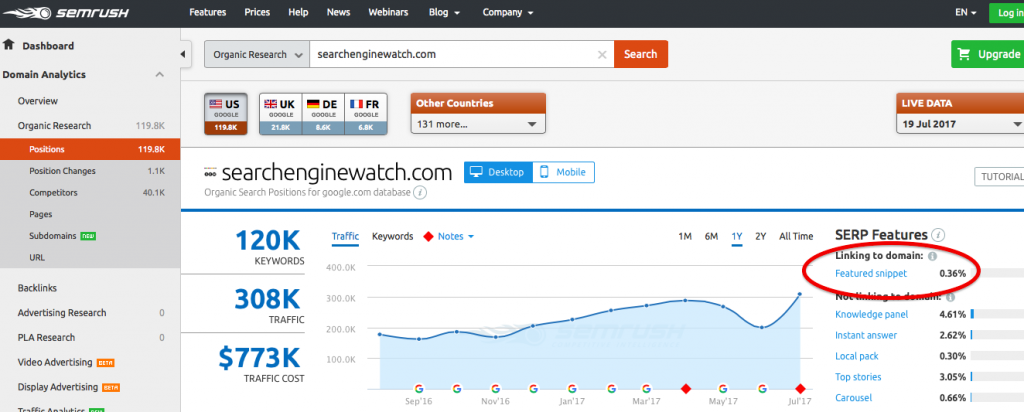Open the Knowledge panel link
The image size is (1024, 412).
pyautogui.click(x=871, y=315)
